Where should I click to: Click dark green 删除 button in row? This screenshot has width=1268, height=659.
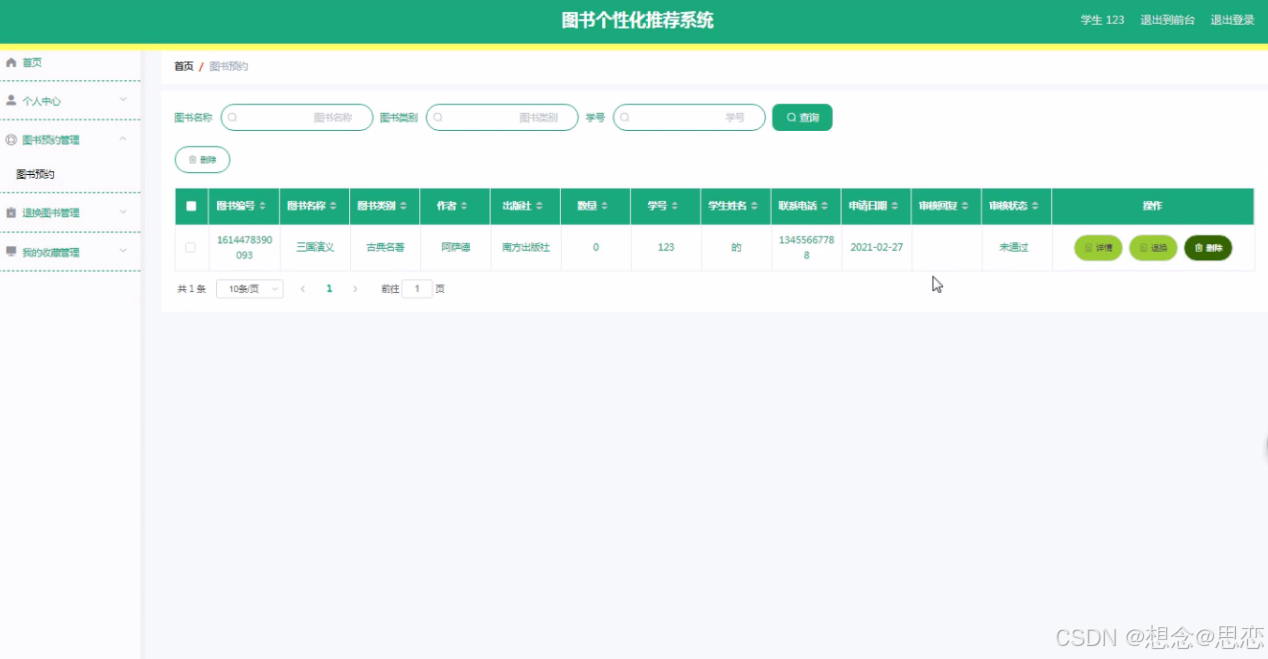[x=1208, y=247]
